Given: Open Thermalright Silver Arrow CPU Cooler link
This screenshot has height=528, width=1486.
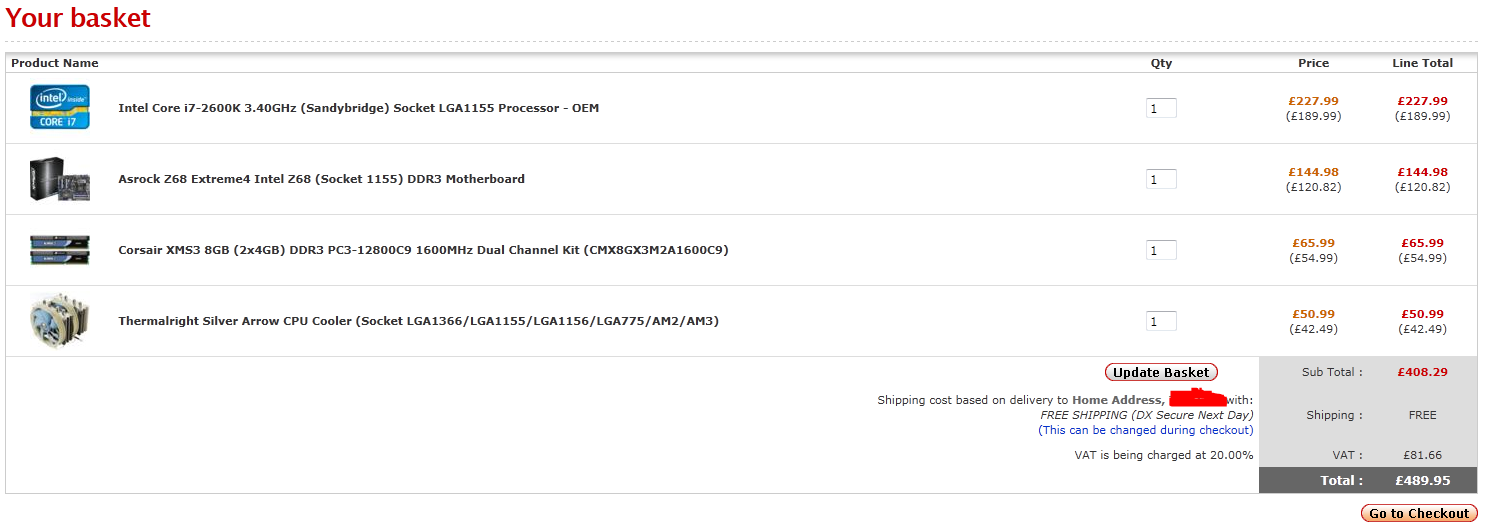Looking at the screenshot, I should [418, 321].
